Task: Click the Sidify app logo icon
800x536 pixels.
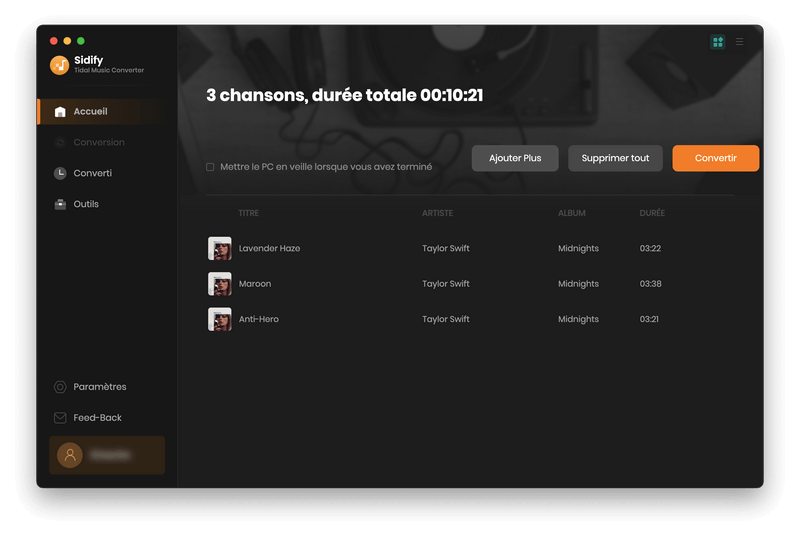Action: click(x=60, y=65)
